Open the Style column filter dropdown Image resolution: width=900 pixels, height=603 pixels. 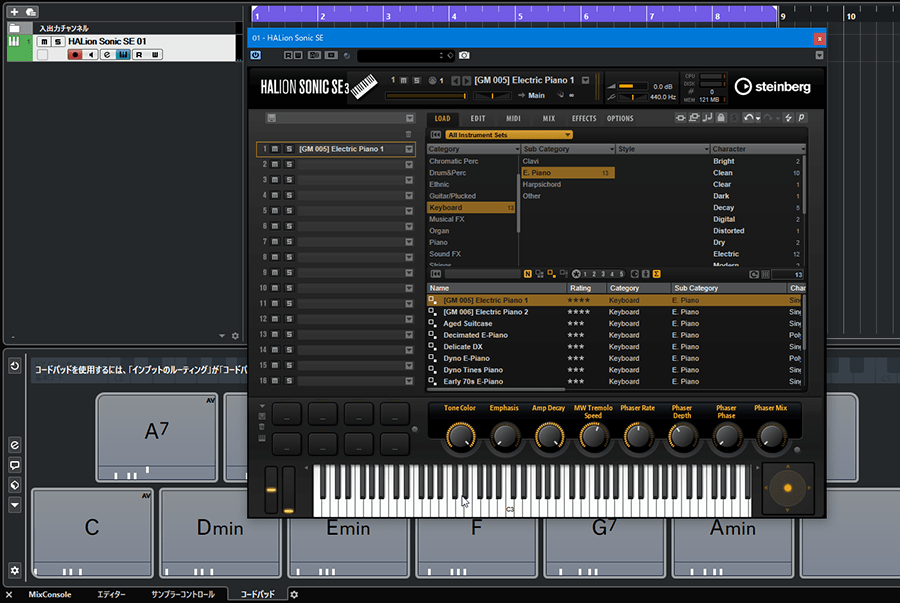coord(704,149)
